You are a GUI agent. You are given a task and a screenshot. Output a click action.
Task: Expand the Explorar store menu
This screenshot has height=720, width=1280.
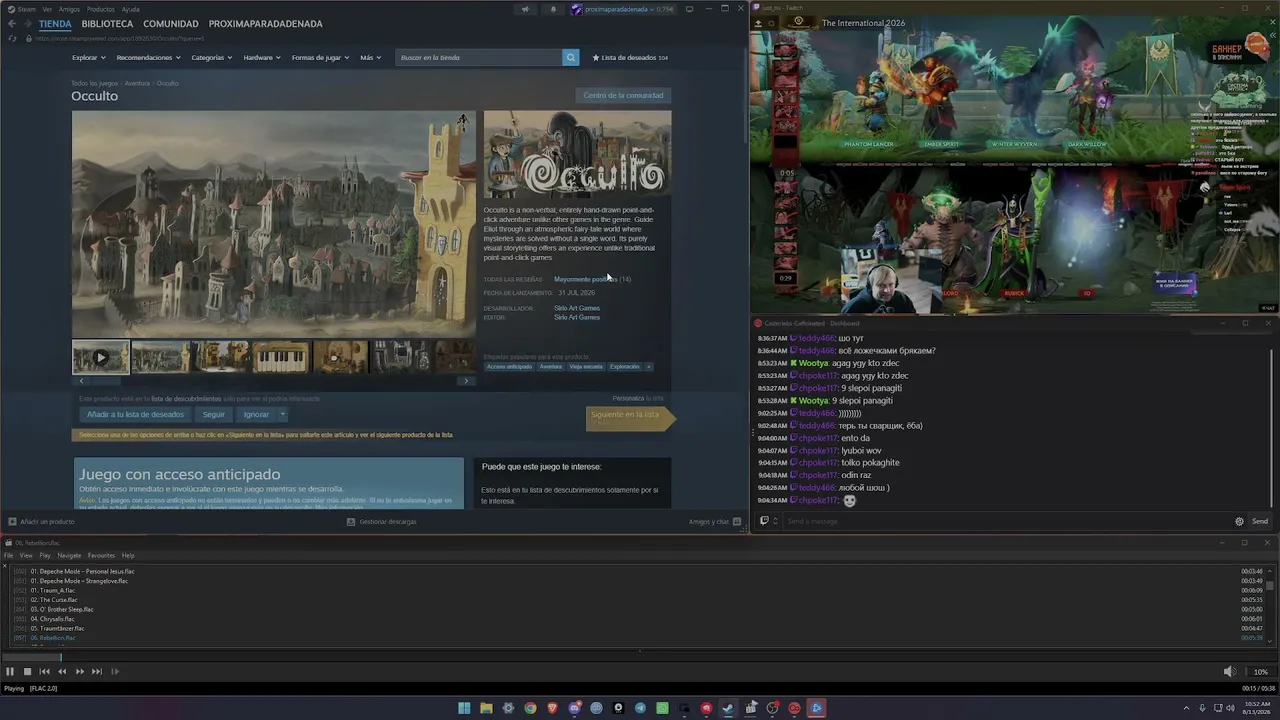pos(88,58)
